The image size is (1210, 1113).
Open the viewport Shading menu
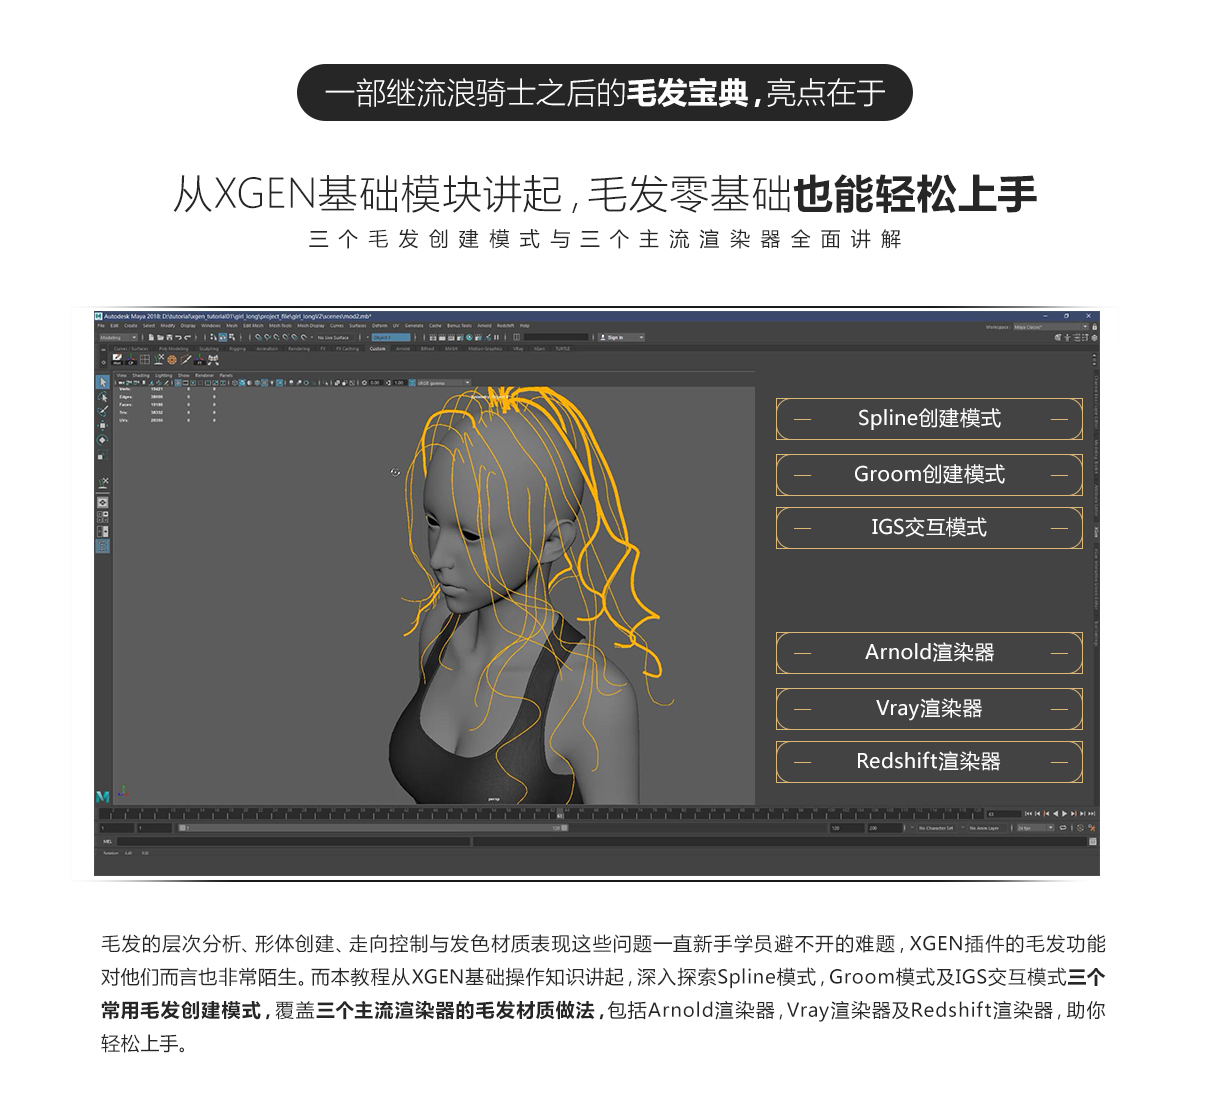(140, 375)
